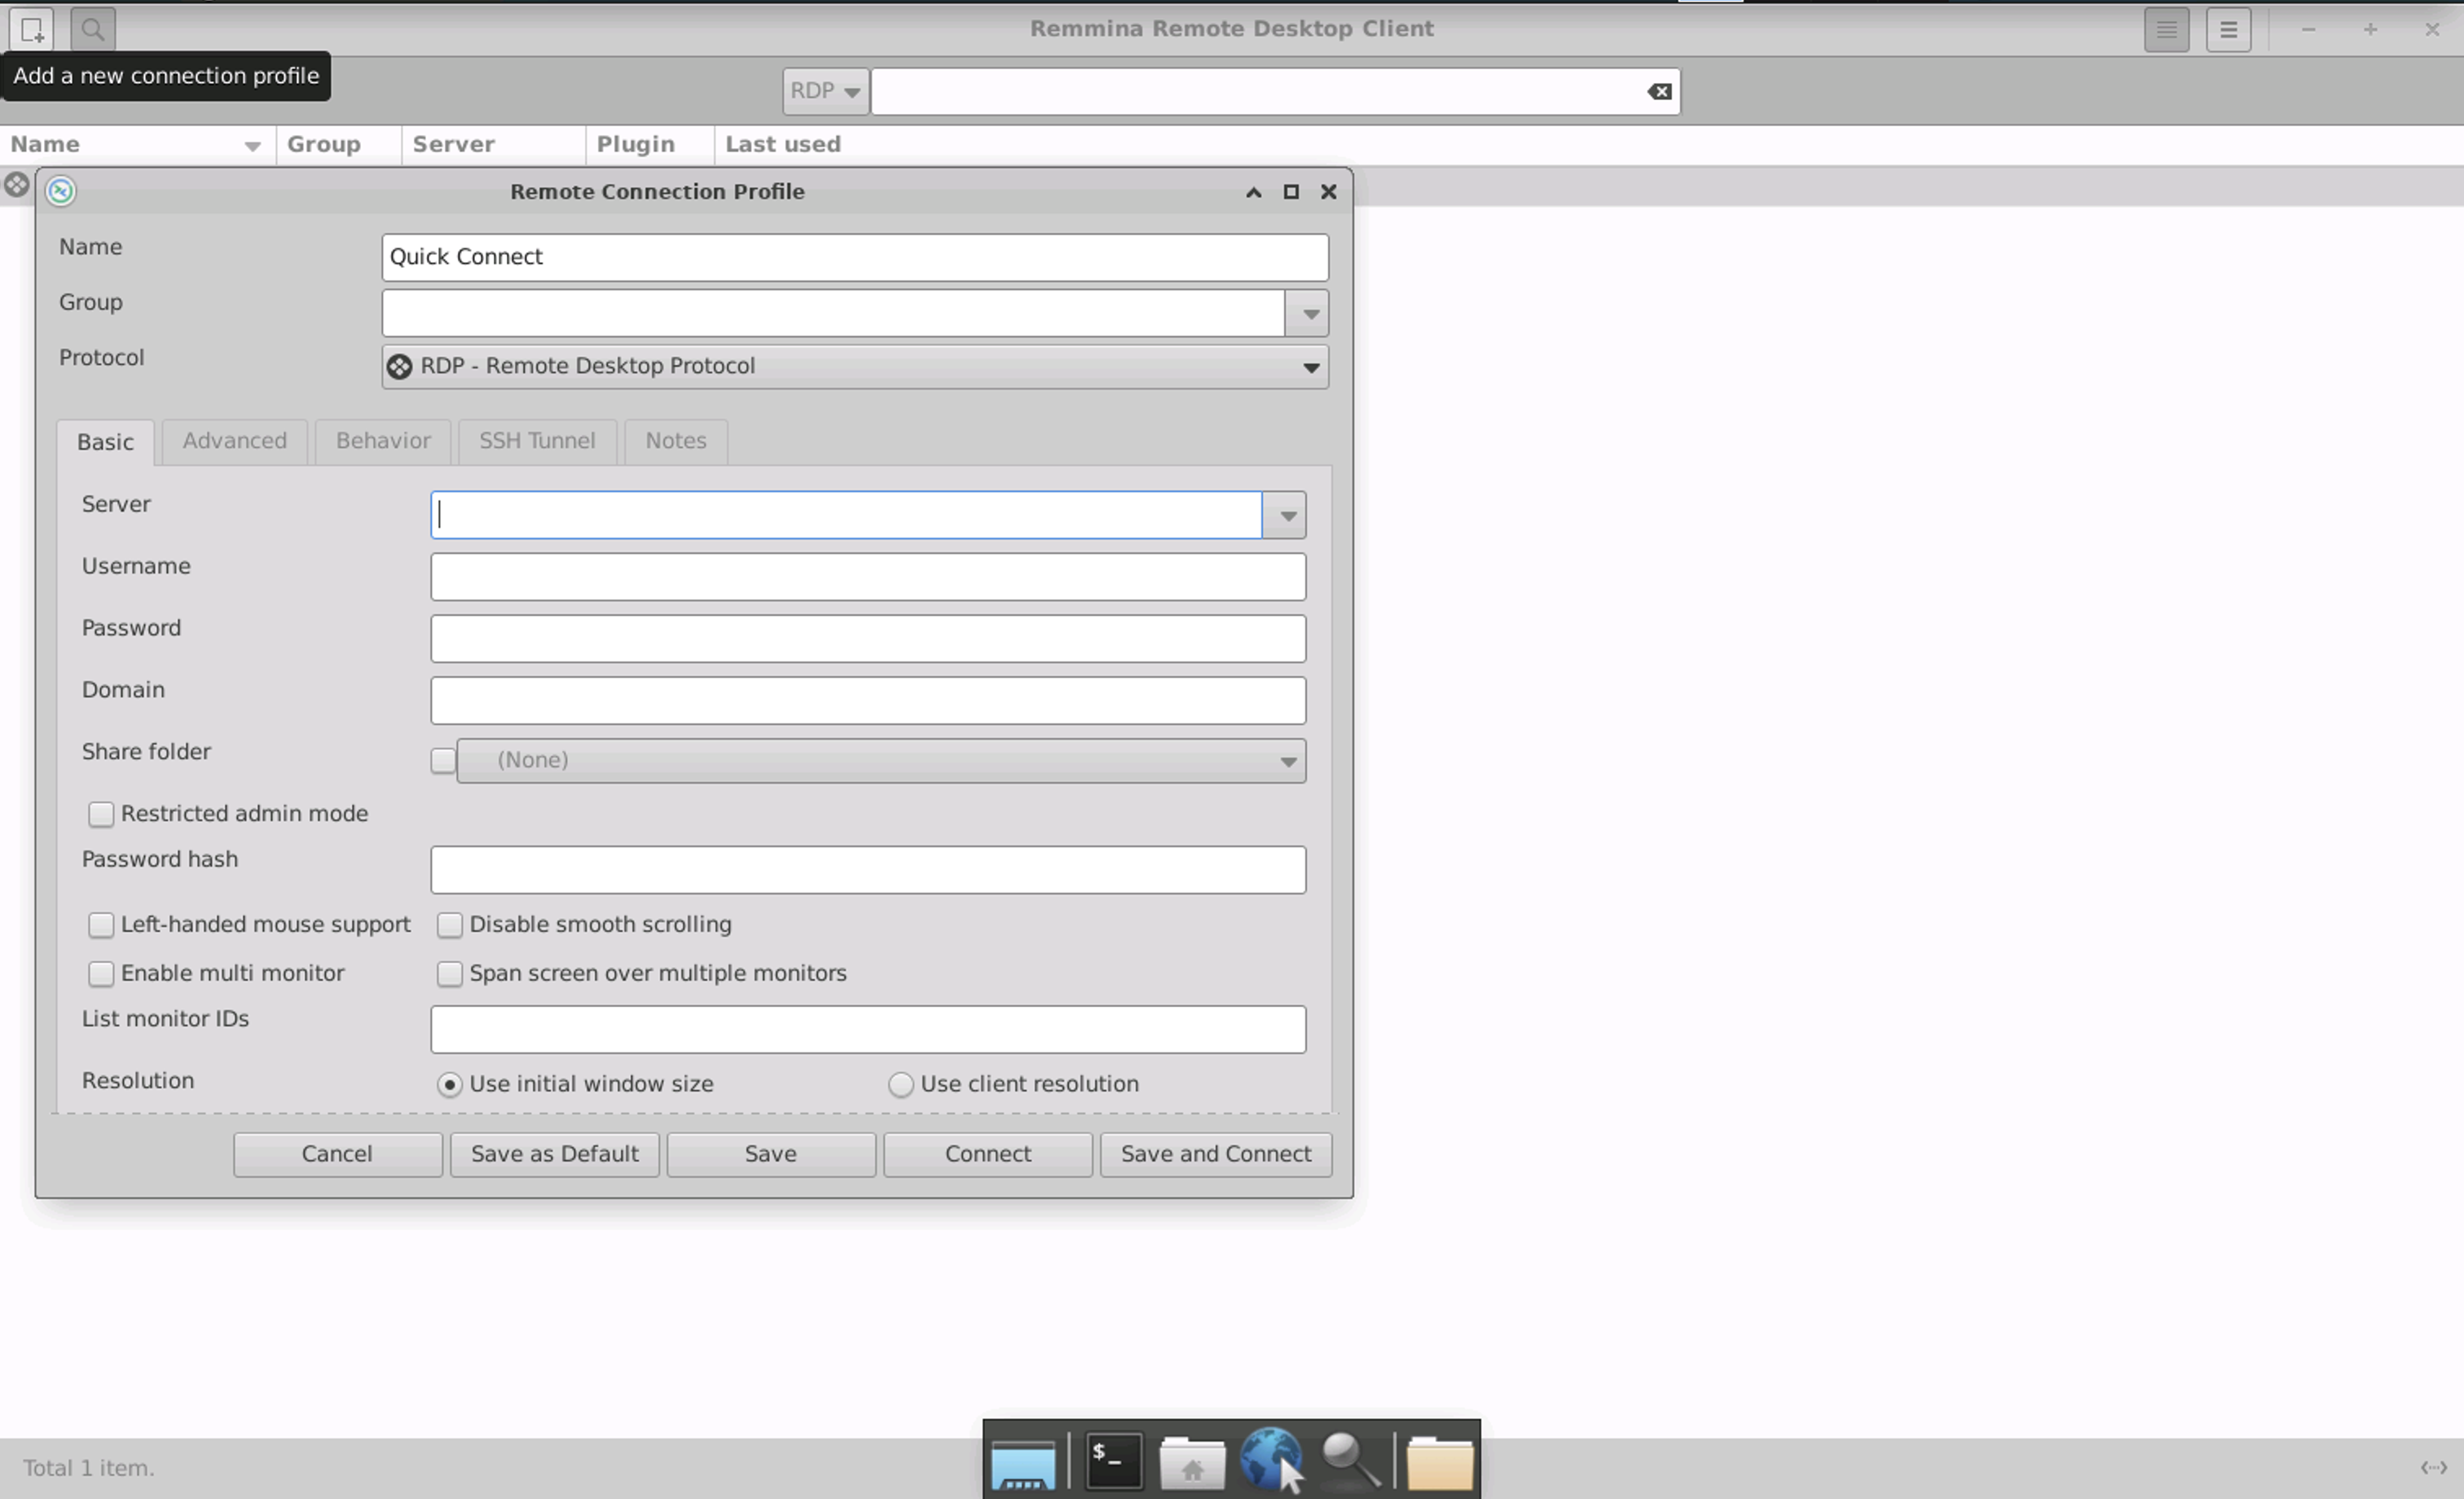The width and height of the screenshot is (2464, 1499).
Task: Toggle the search bar magnifier icon
Action: click(x=93, y=29)
